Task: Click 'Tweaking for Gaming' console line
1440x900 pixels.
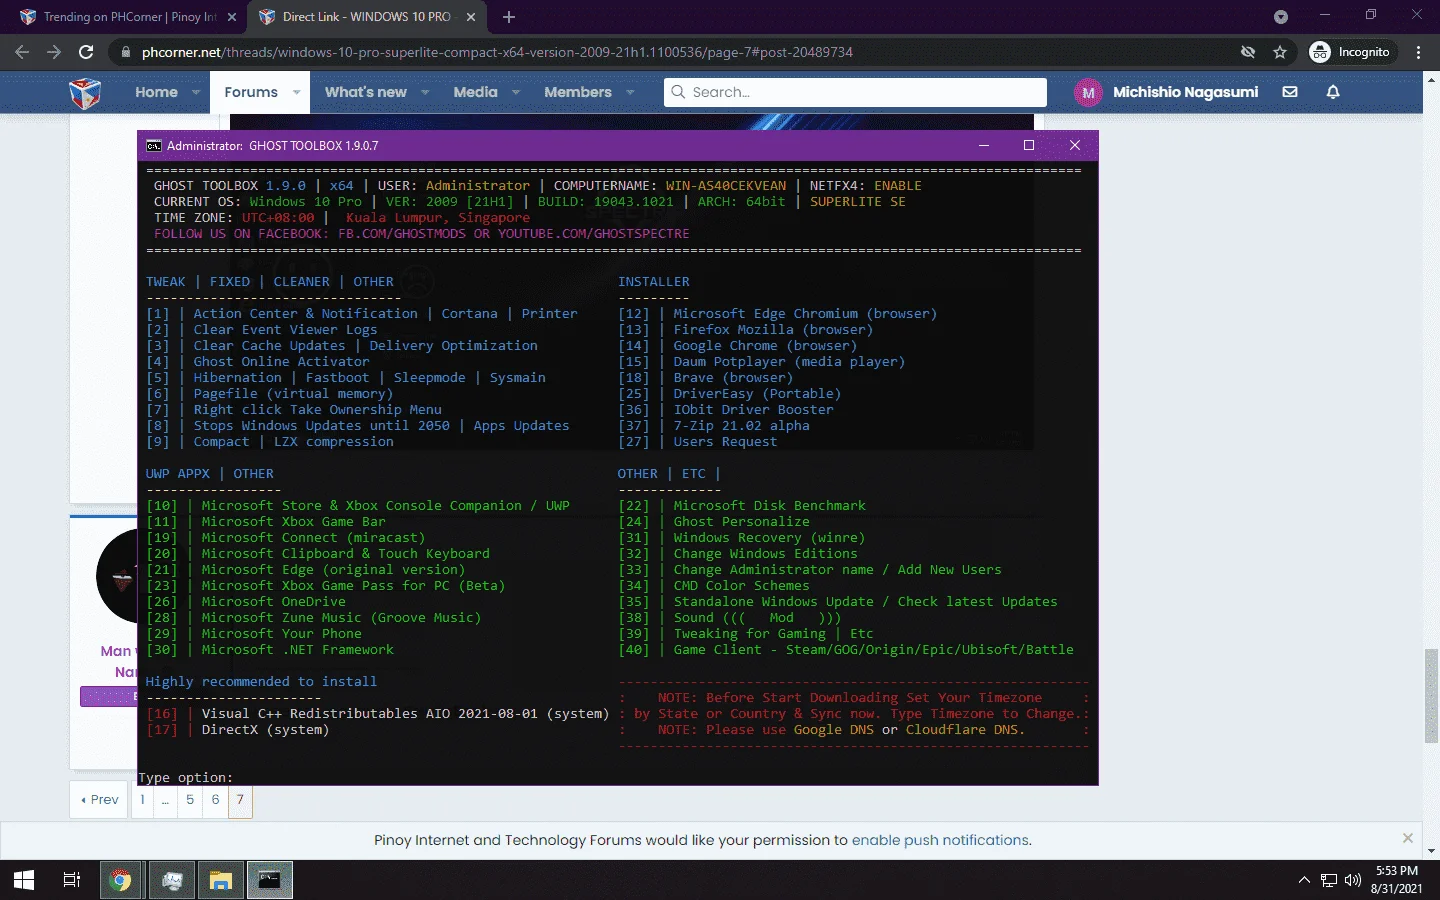Action: (x=749, y=634)
